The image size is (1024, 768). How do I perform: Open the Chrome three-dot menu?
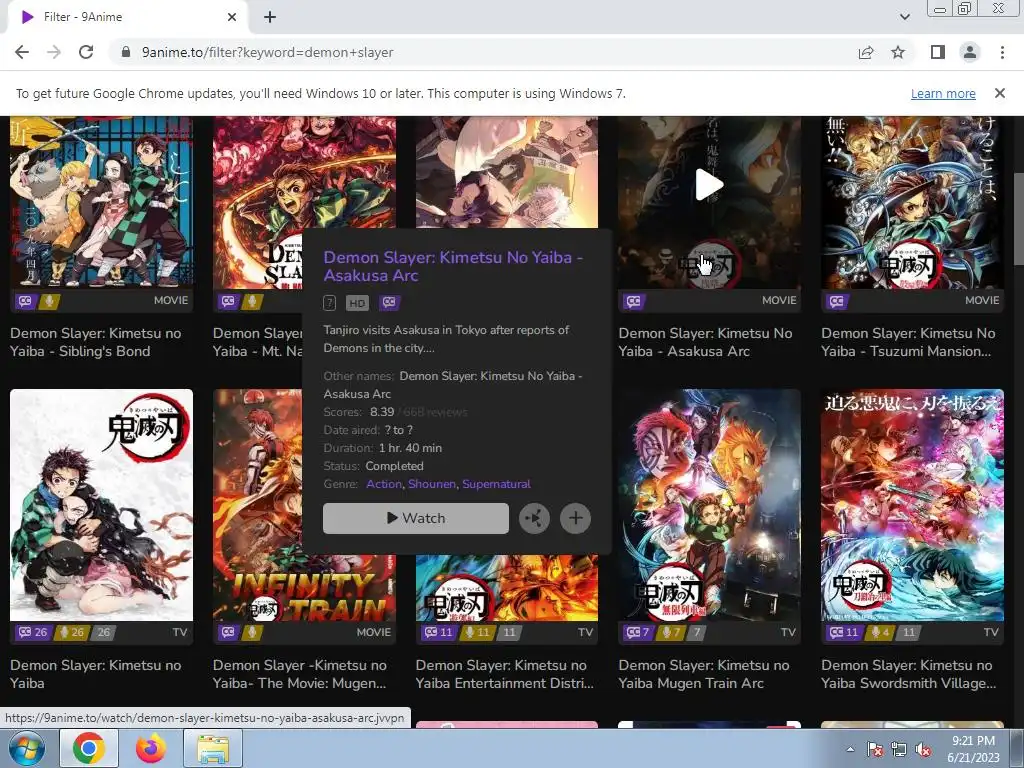click(x=1002, y=52)
